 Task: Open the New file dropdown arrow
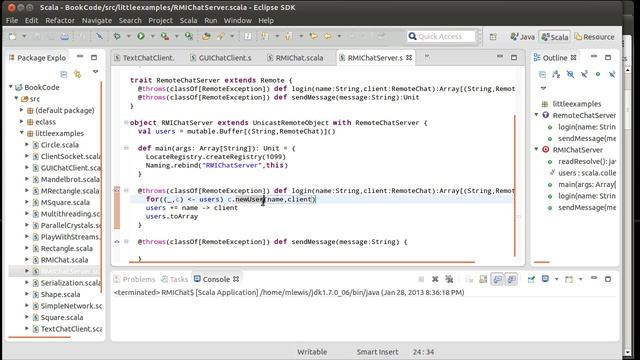coord(24,36)
